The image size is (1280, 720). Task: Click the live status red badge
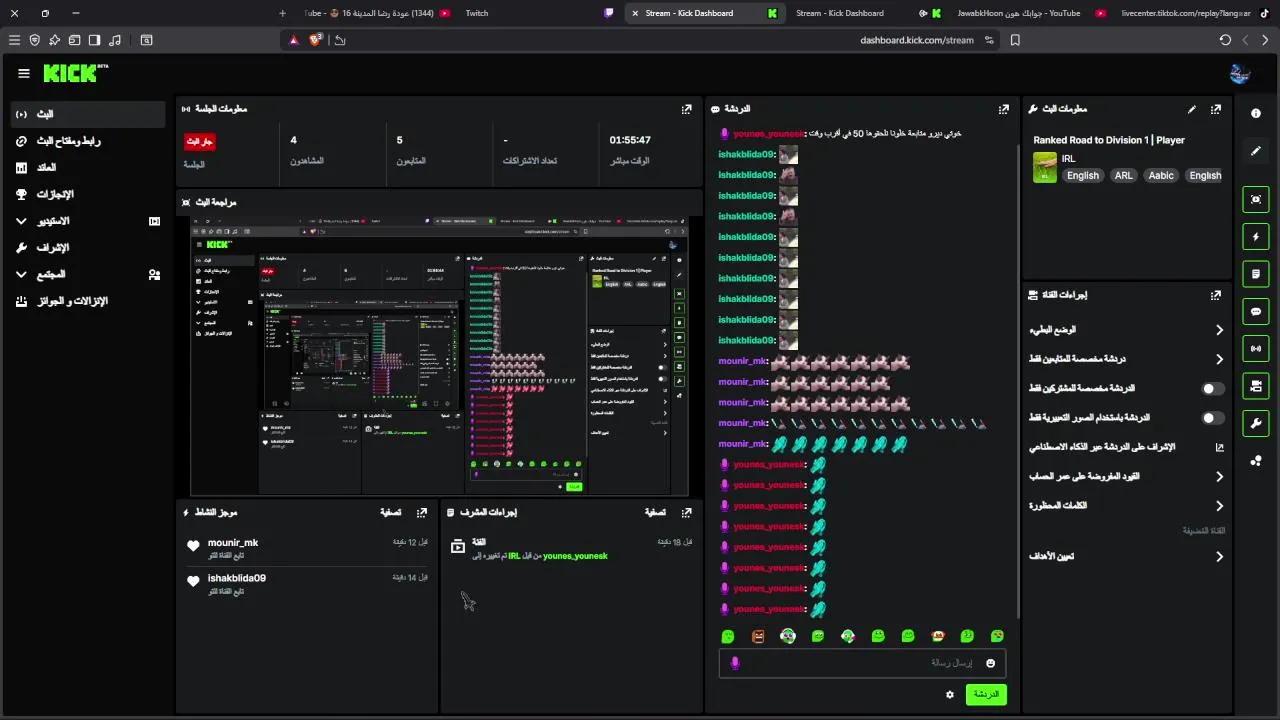[199, 141]
